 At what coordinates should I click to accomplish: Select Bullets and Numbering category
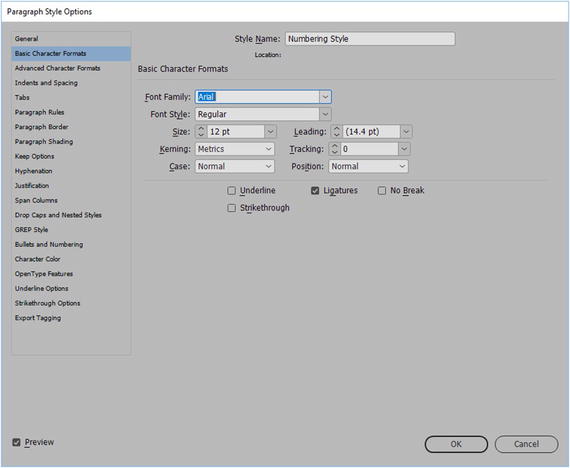pos(49,244)
